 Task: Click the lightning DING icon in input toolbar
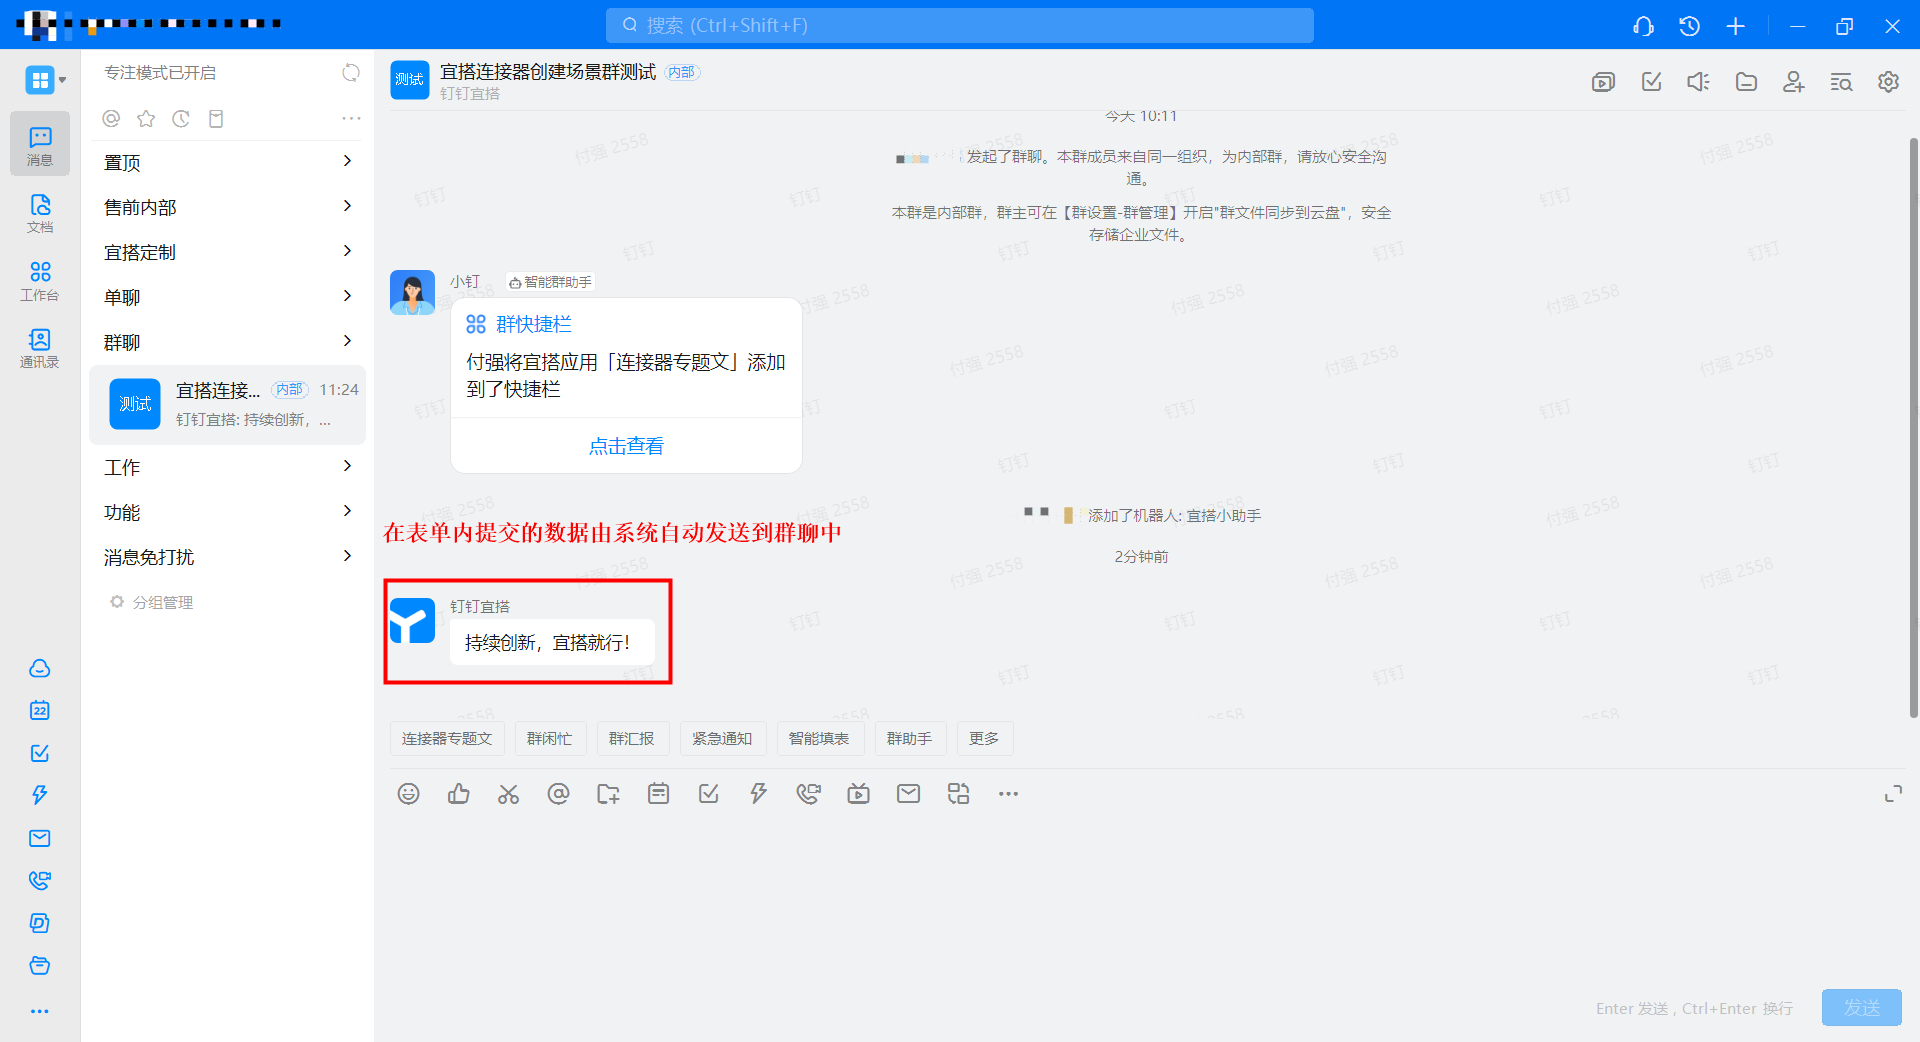[759, 794]
